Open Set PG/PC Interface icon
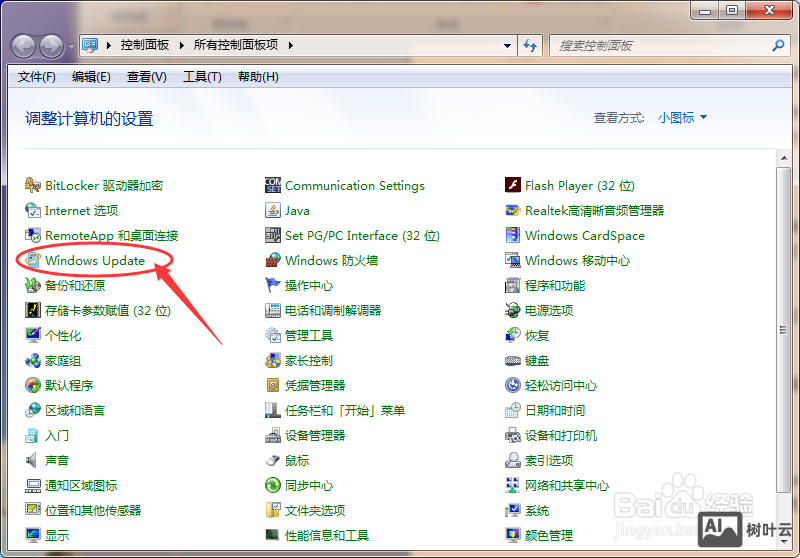This screenshot has width=800, height=558. 273,235
